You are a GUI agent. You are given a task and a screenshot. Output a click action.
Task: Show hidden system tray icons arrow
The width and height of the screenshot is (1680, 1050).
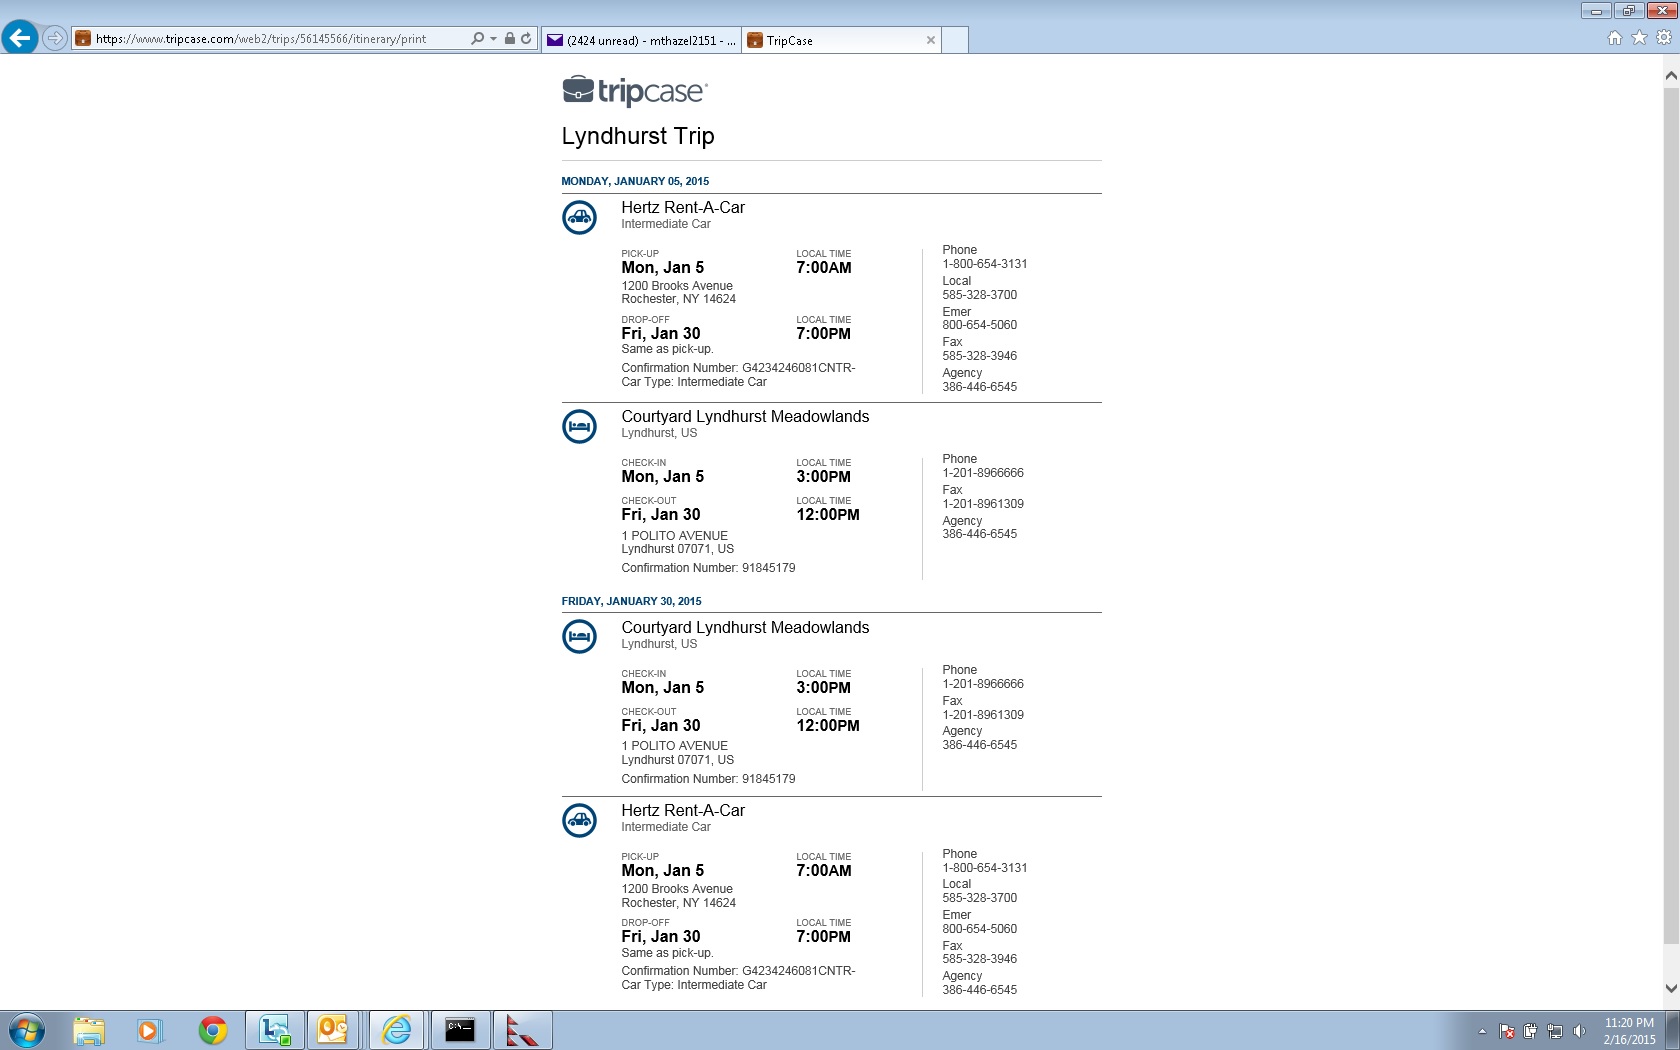click(x=1482, y=1031)
